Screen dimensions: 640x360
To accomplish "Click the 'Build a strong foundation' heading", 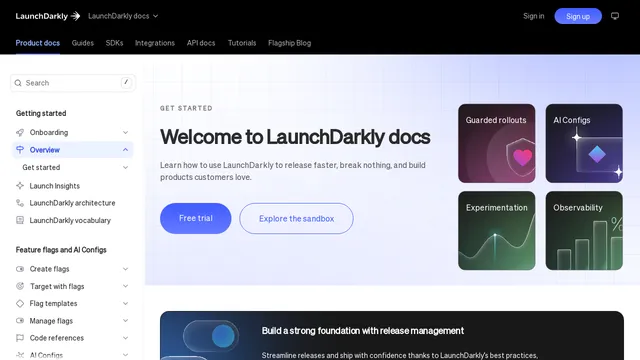I will point(362,331).
